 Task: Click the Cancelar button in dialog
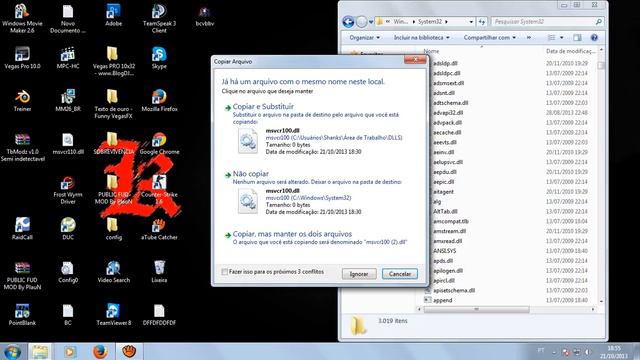(x=400, y=274)
